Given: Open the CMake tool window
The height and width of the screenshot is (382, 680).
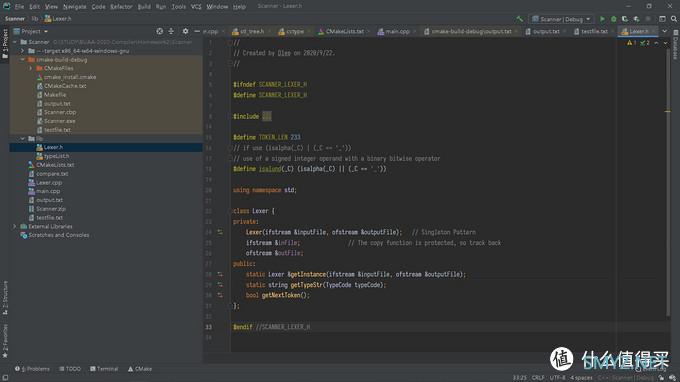Looking at the screenshot, I should click(x=140, y=369).
